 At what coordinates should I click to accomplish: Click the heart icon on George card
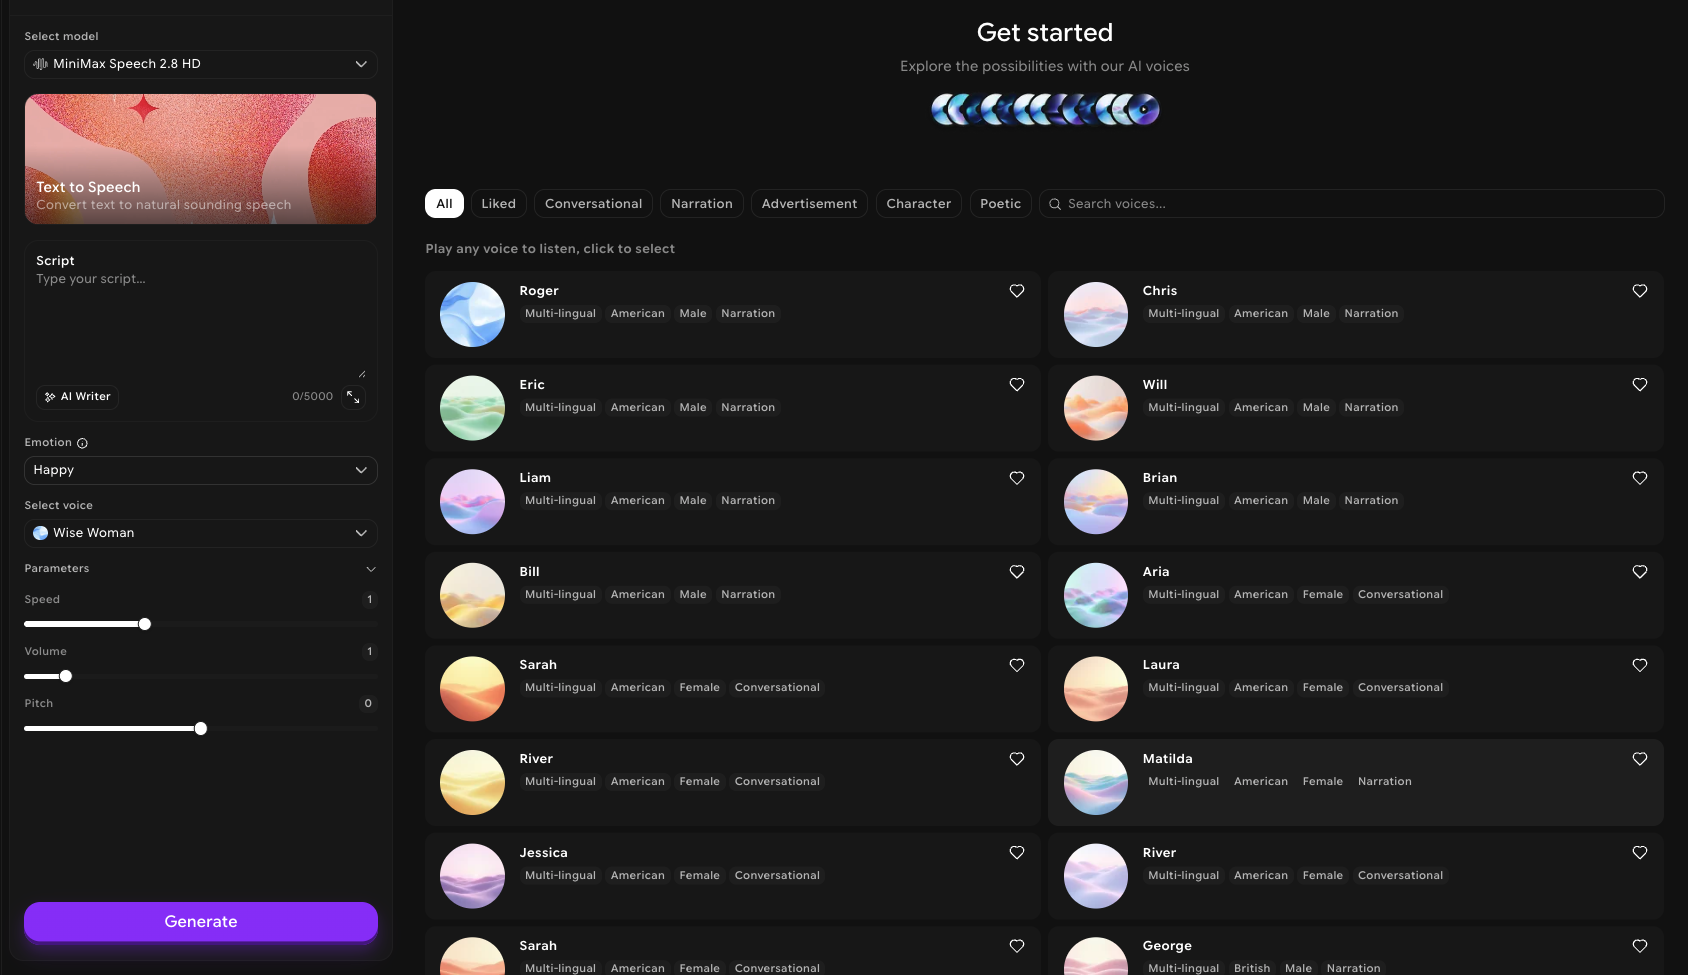pyautogui.click(x=1640, y=946)
